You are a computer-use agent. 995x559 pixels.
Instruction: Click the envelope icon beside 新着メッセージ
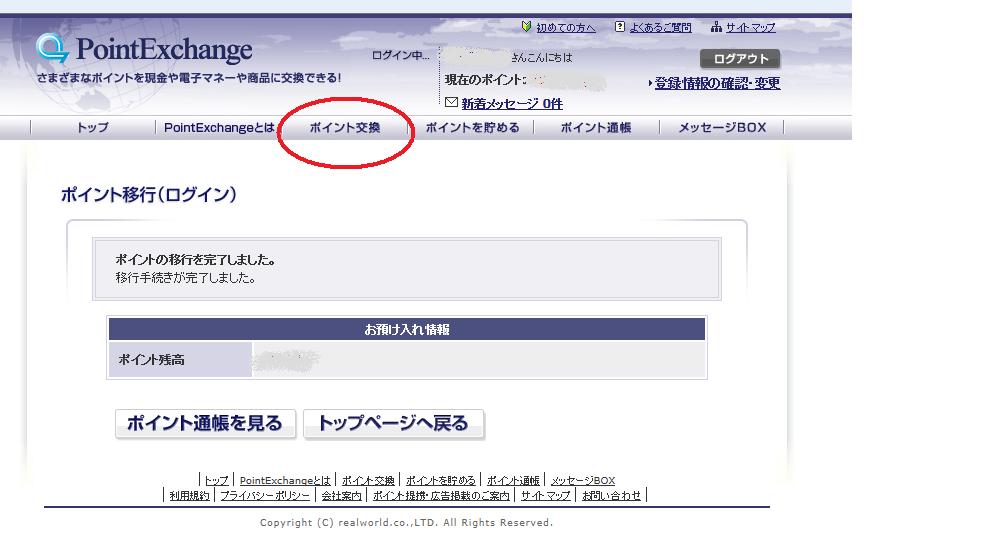[451, 103]
